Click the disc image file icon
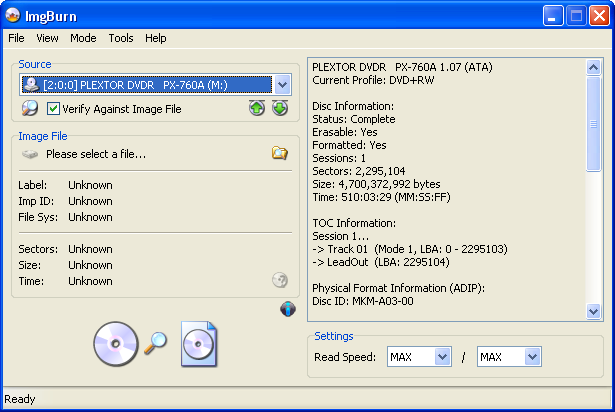The height and width of the screenshot is (412, 615). 199,344
